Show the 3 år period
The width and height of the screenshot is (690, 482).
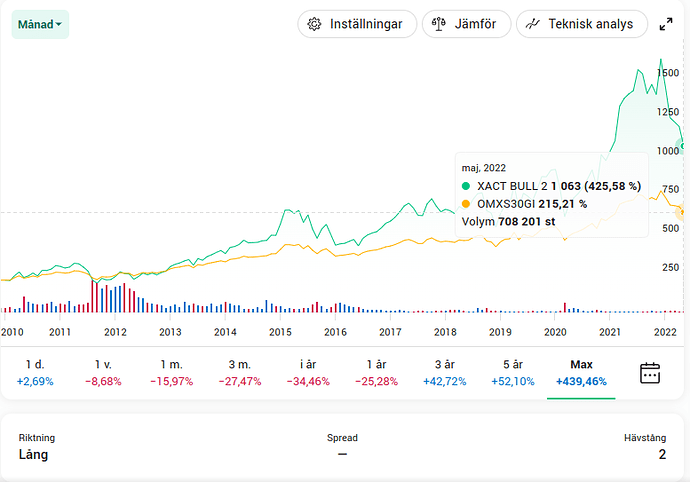click(x=444, y=373)
